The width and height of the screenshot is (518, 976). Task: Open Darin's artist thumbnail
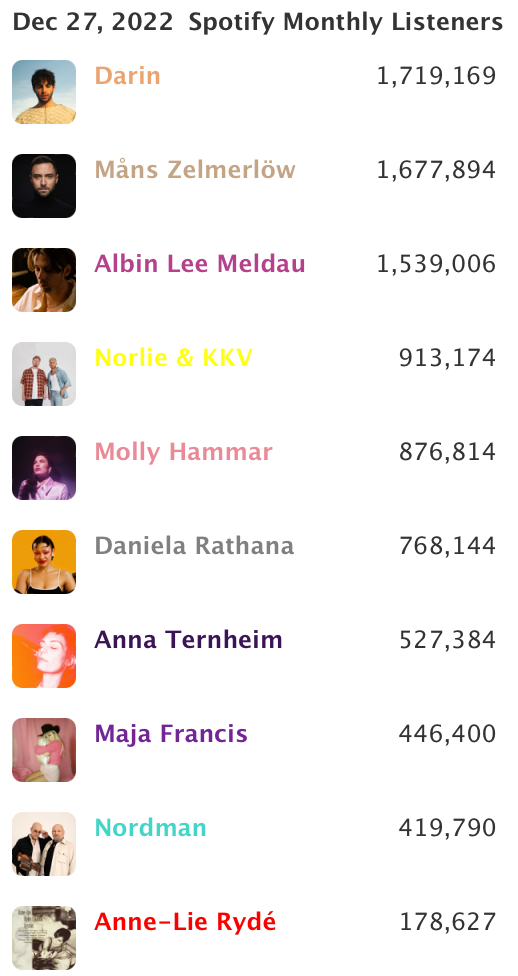(44, 92)
